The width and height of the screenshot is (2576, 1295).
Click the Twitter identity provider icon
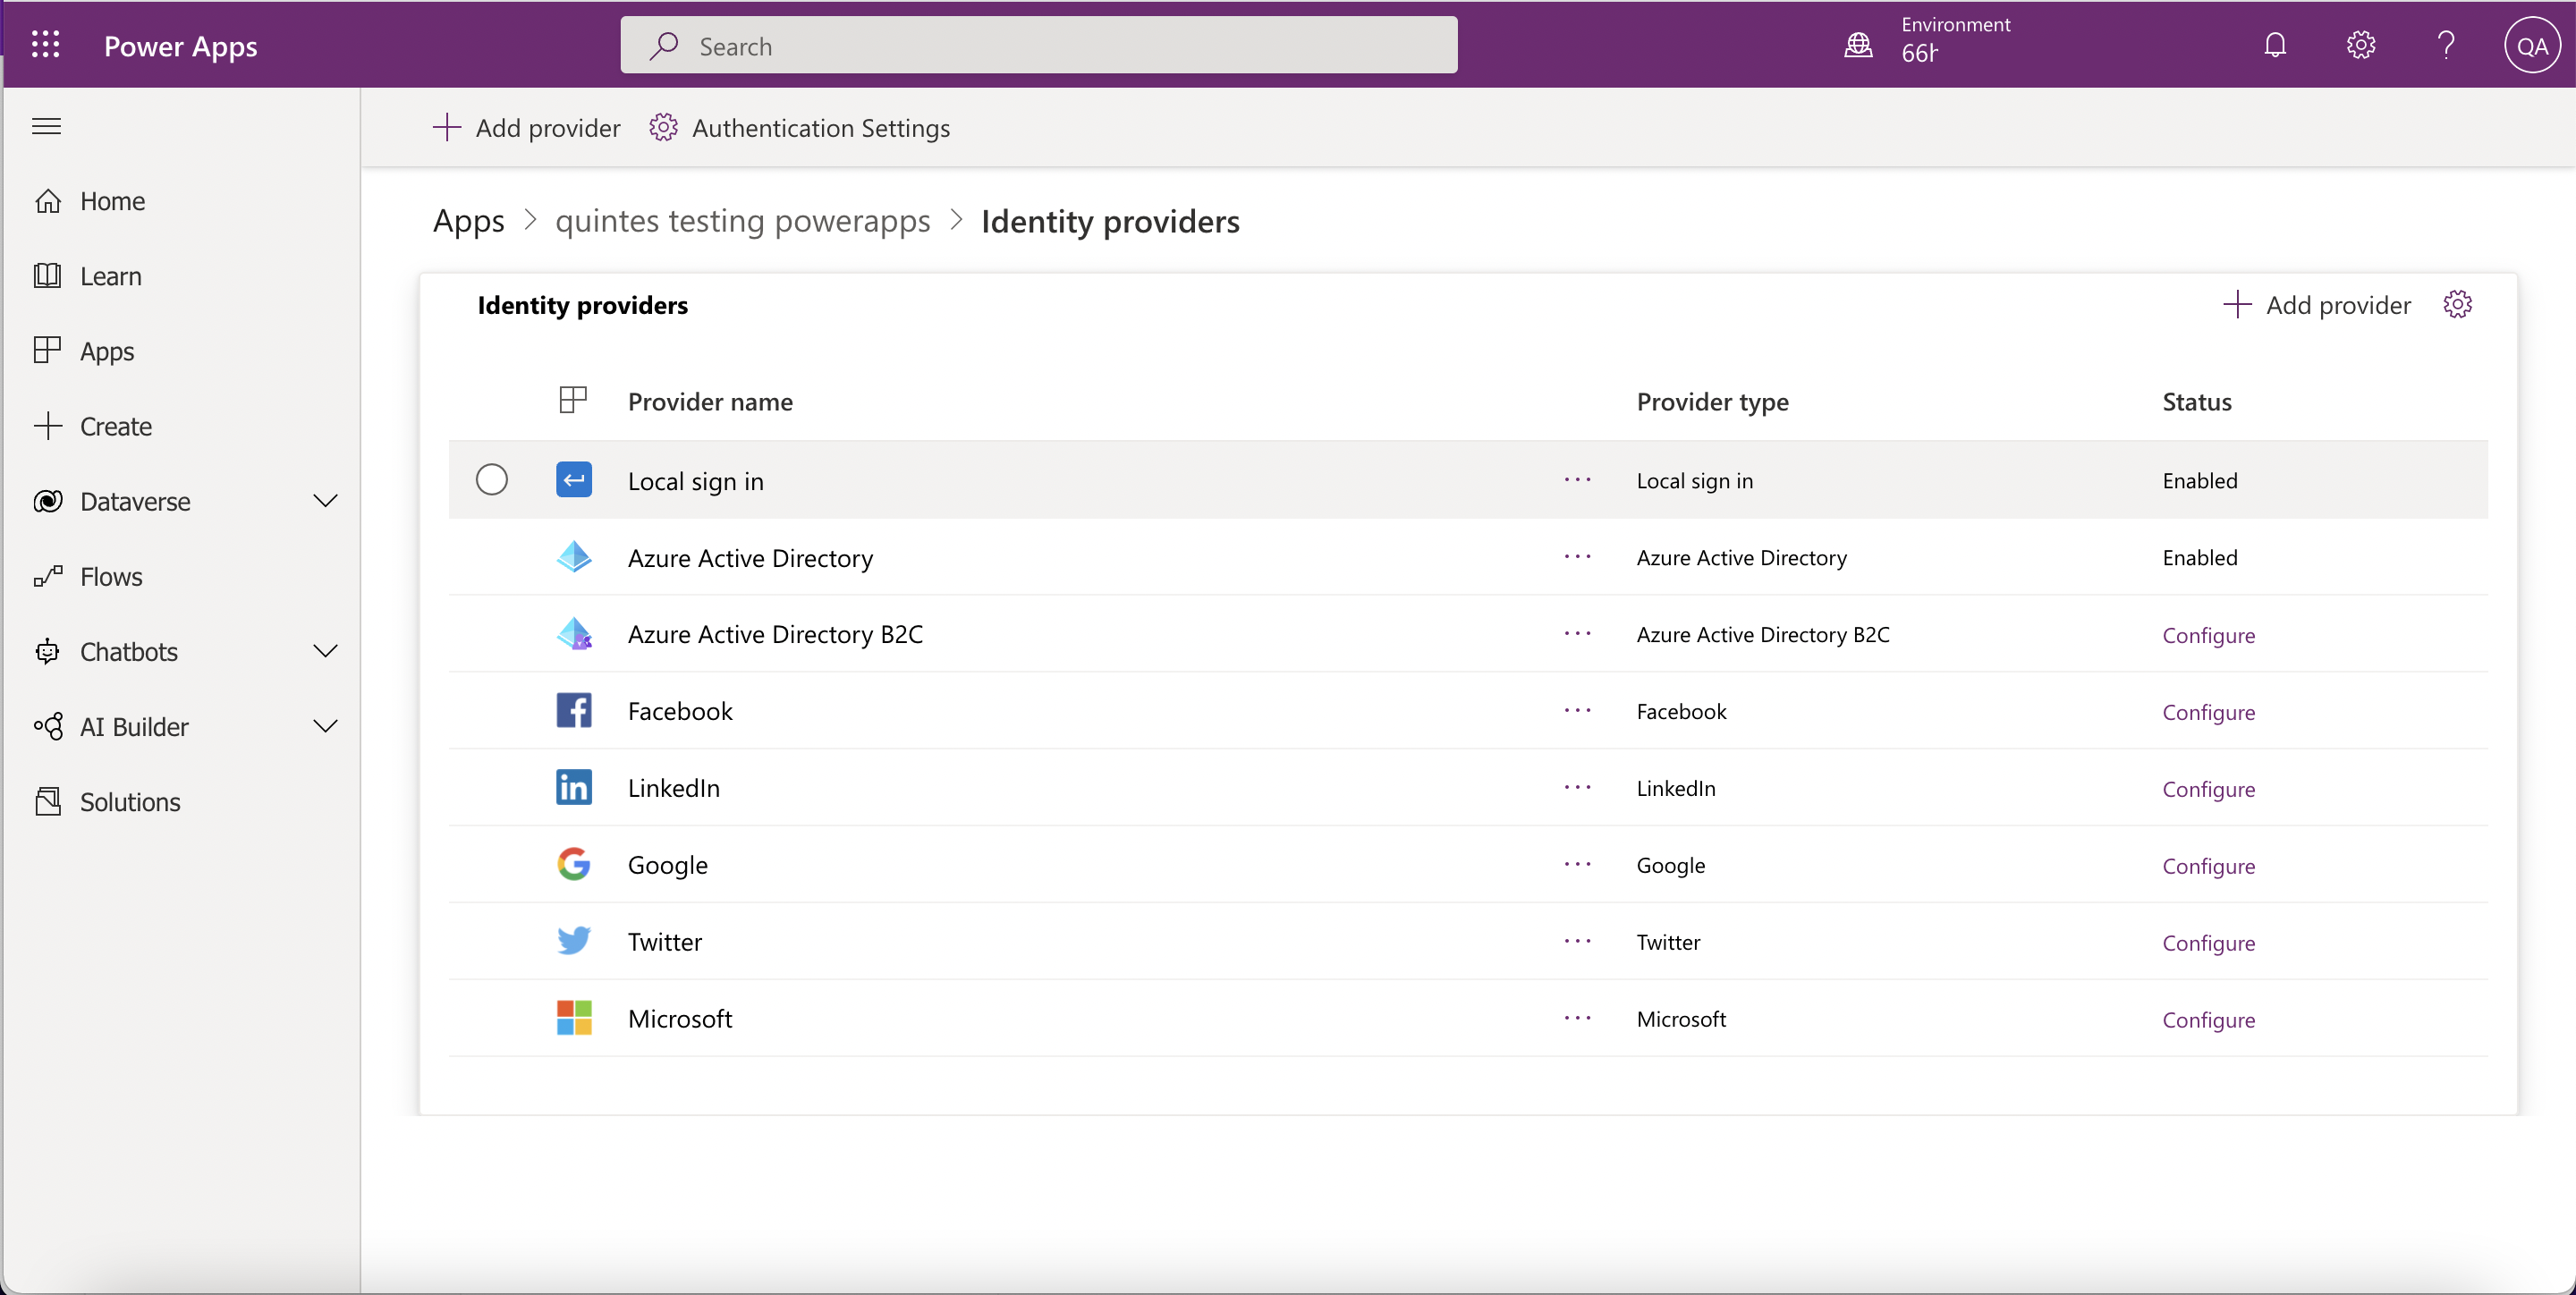tap(573, 940)
